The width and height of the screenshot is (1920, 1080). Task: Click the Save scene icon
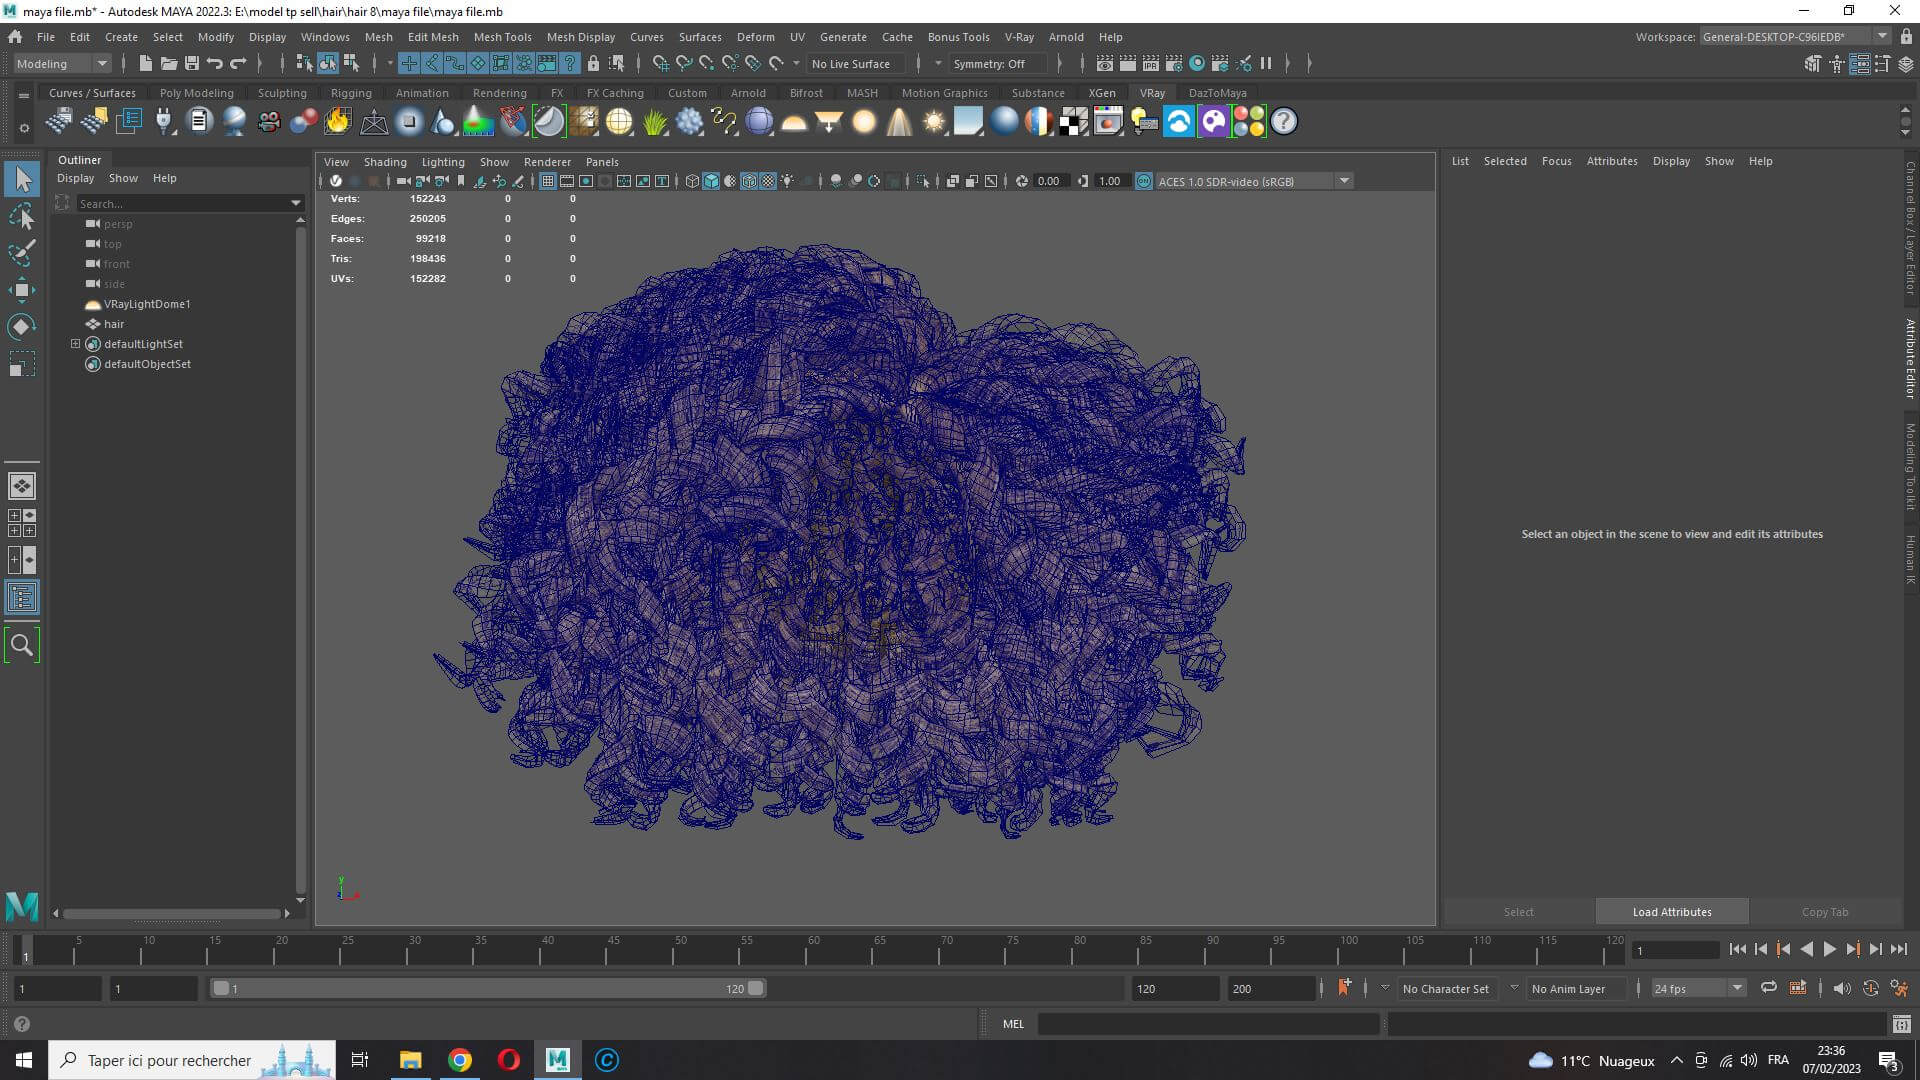[x=191, y=63]
